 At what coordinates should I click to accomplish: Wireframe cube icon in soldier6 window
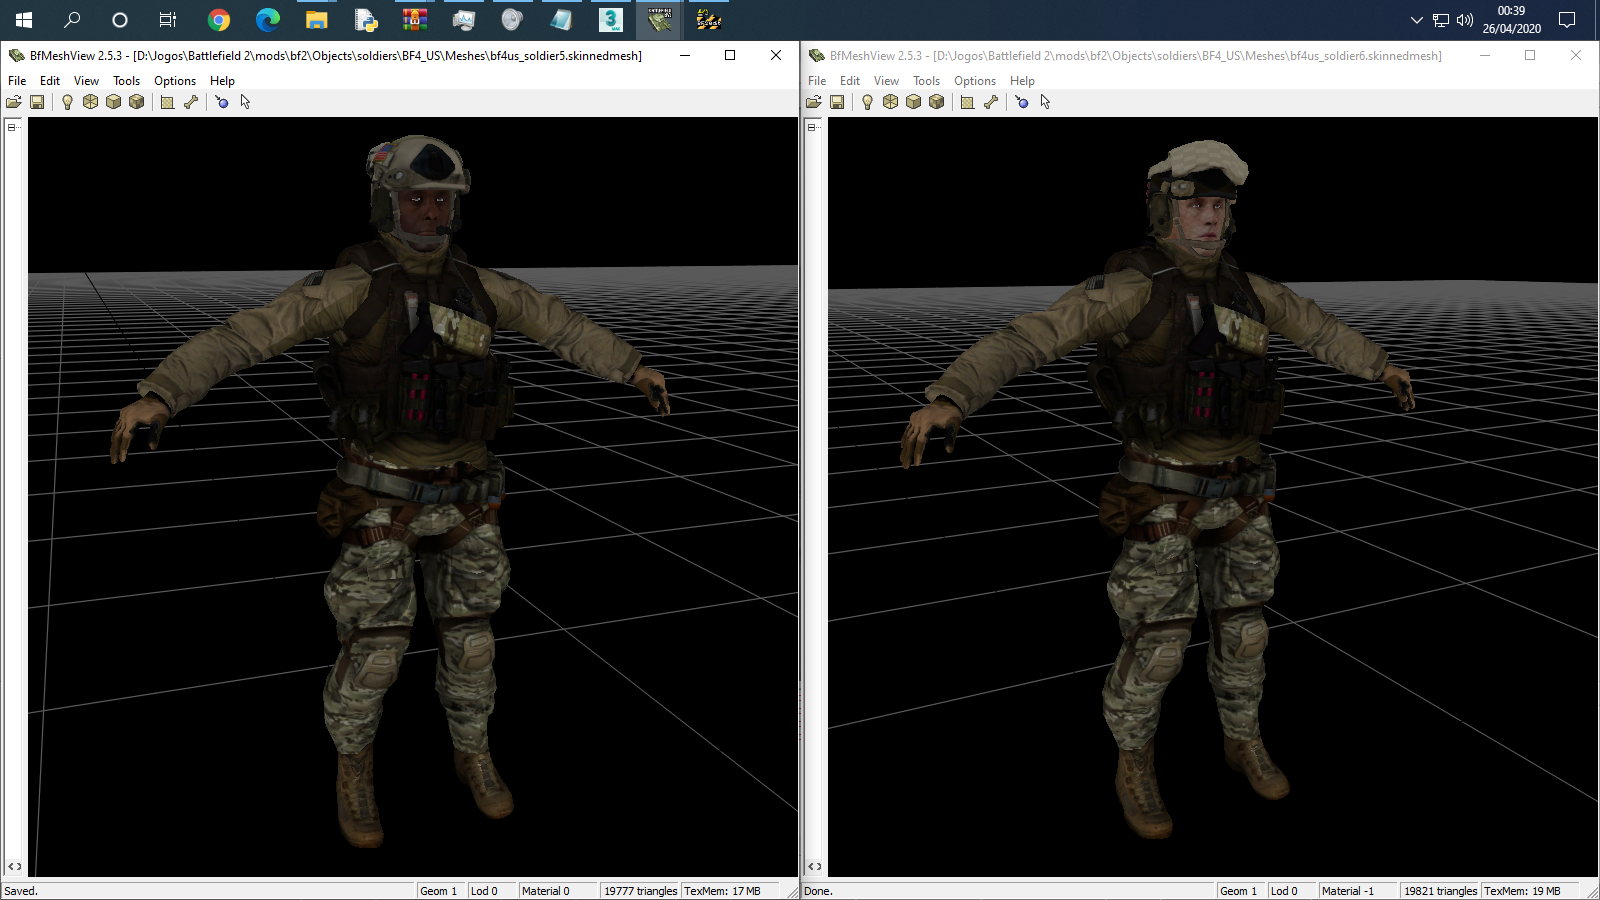[x=890, y=102]
